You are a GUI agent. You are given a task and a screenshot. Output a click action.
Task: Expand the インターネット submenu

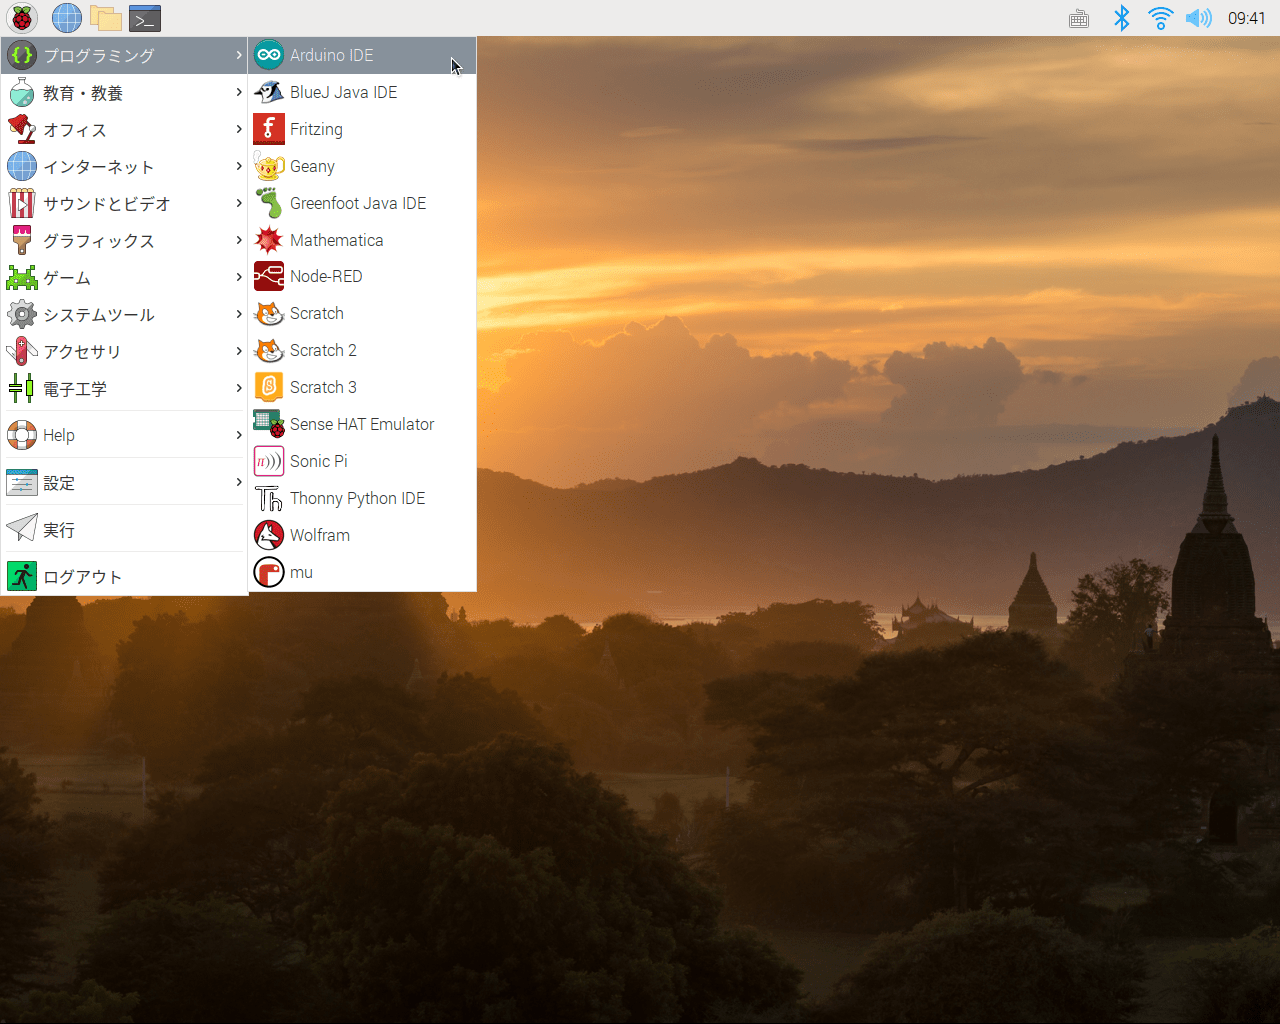click(98, 167)
